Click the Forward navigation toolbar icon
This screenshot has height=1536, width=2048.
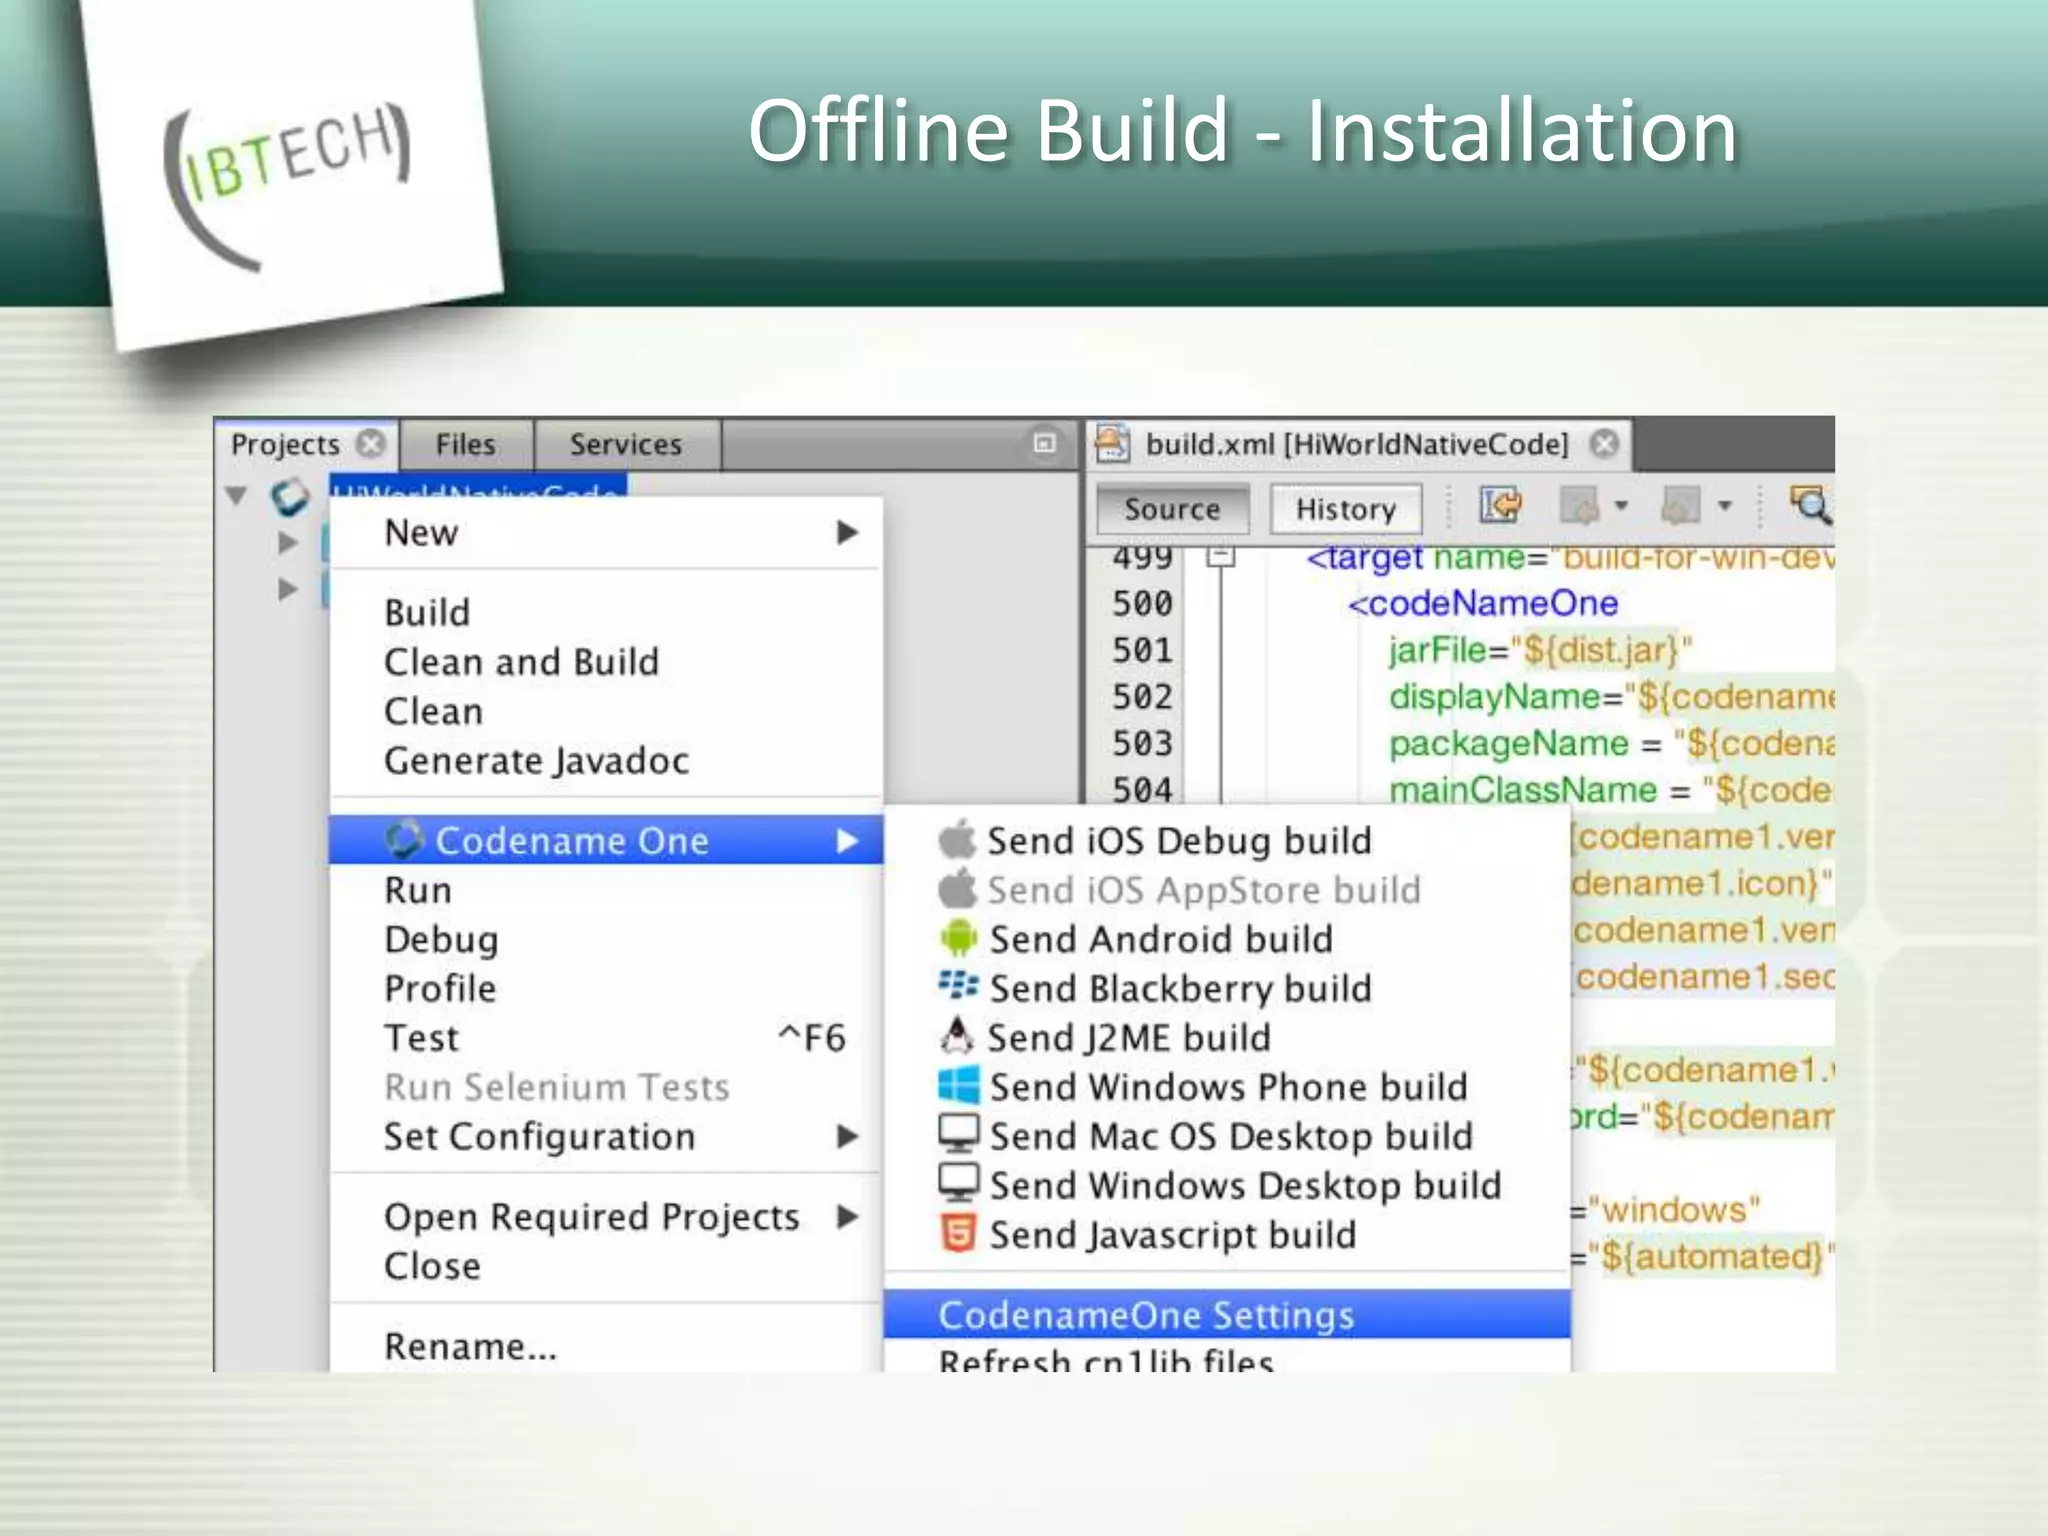pyautogui.click(x=1680, y=506)
